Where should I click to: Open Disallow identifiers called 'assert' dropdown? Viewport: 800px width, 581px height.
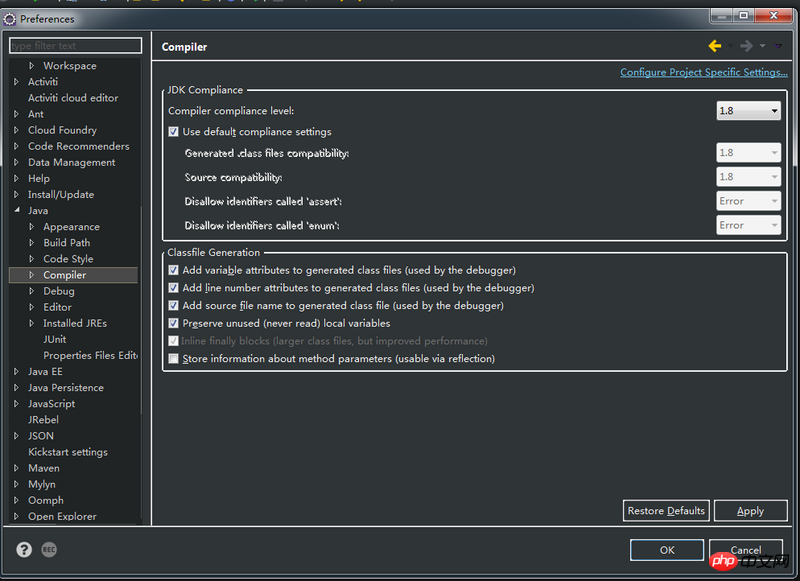748,201
